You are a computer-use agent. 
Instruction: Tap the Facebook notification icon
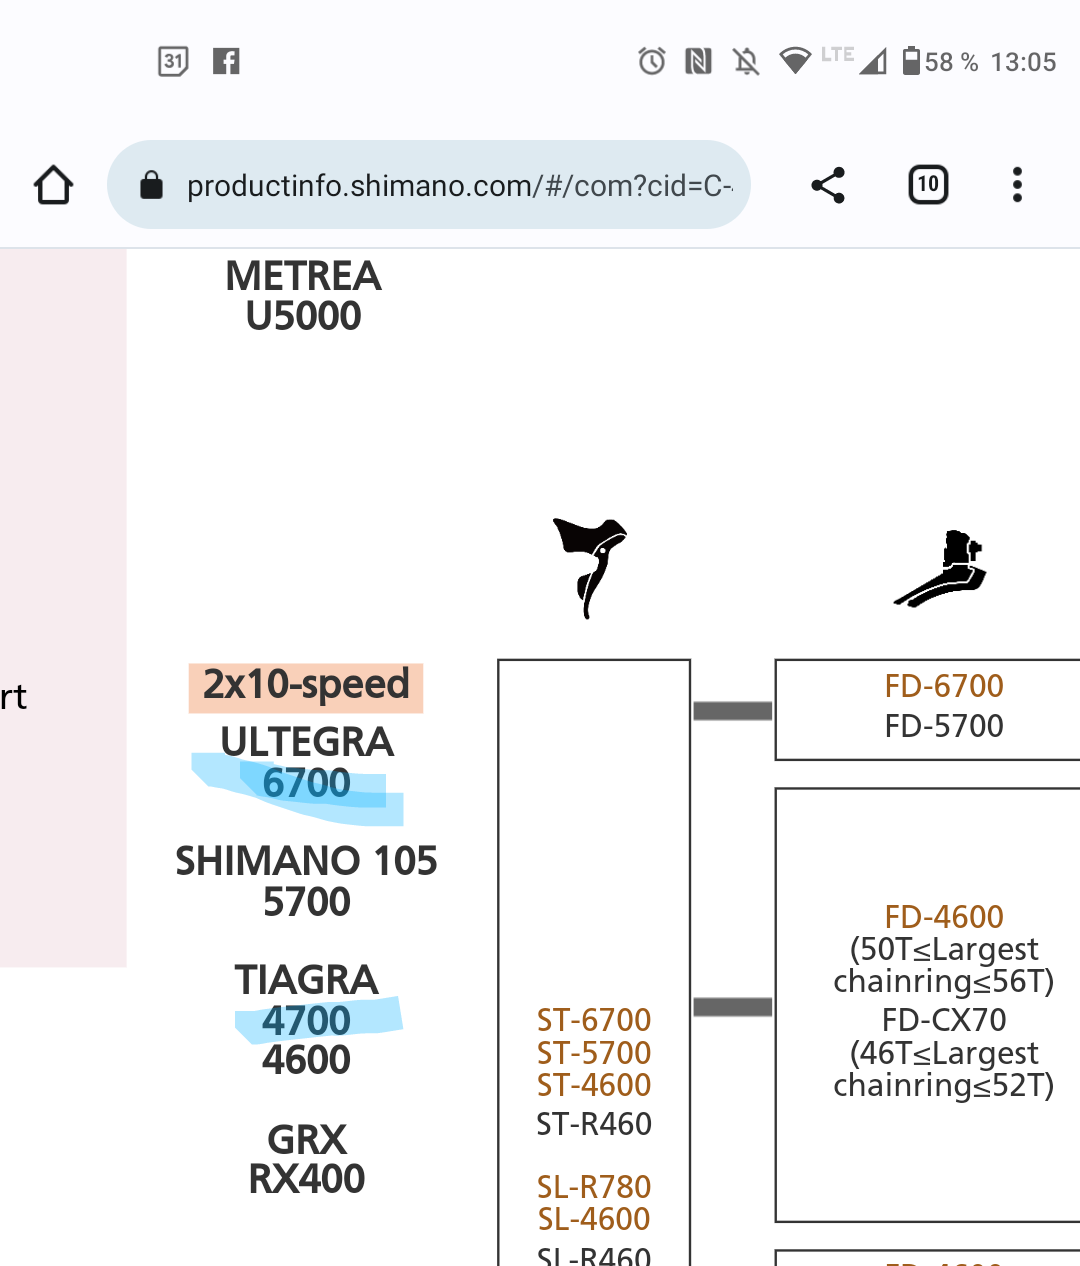[226, 62]
